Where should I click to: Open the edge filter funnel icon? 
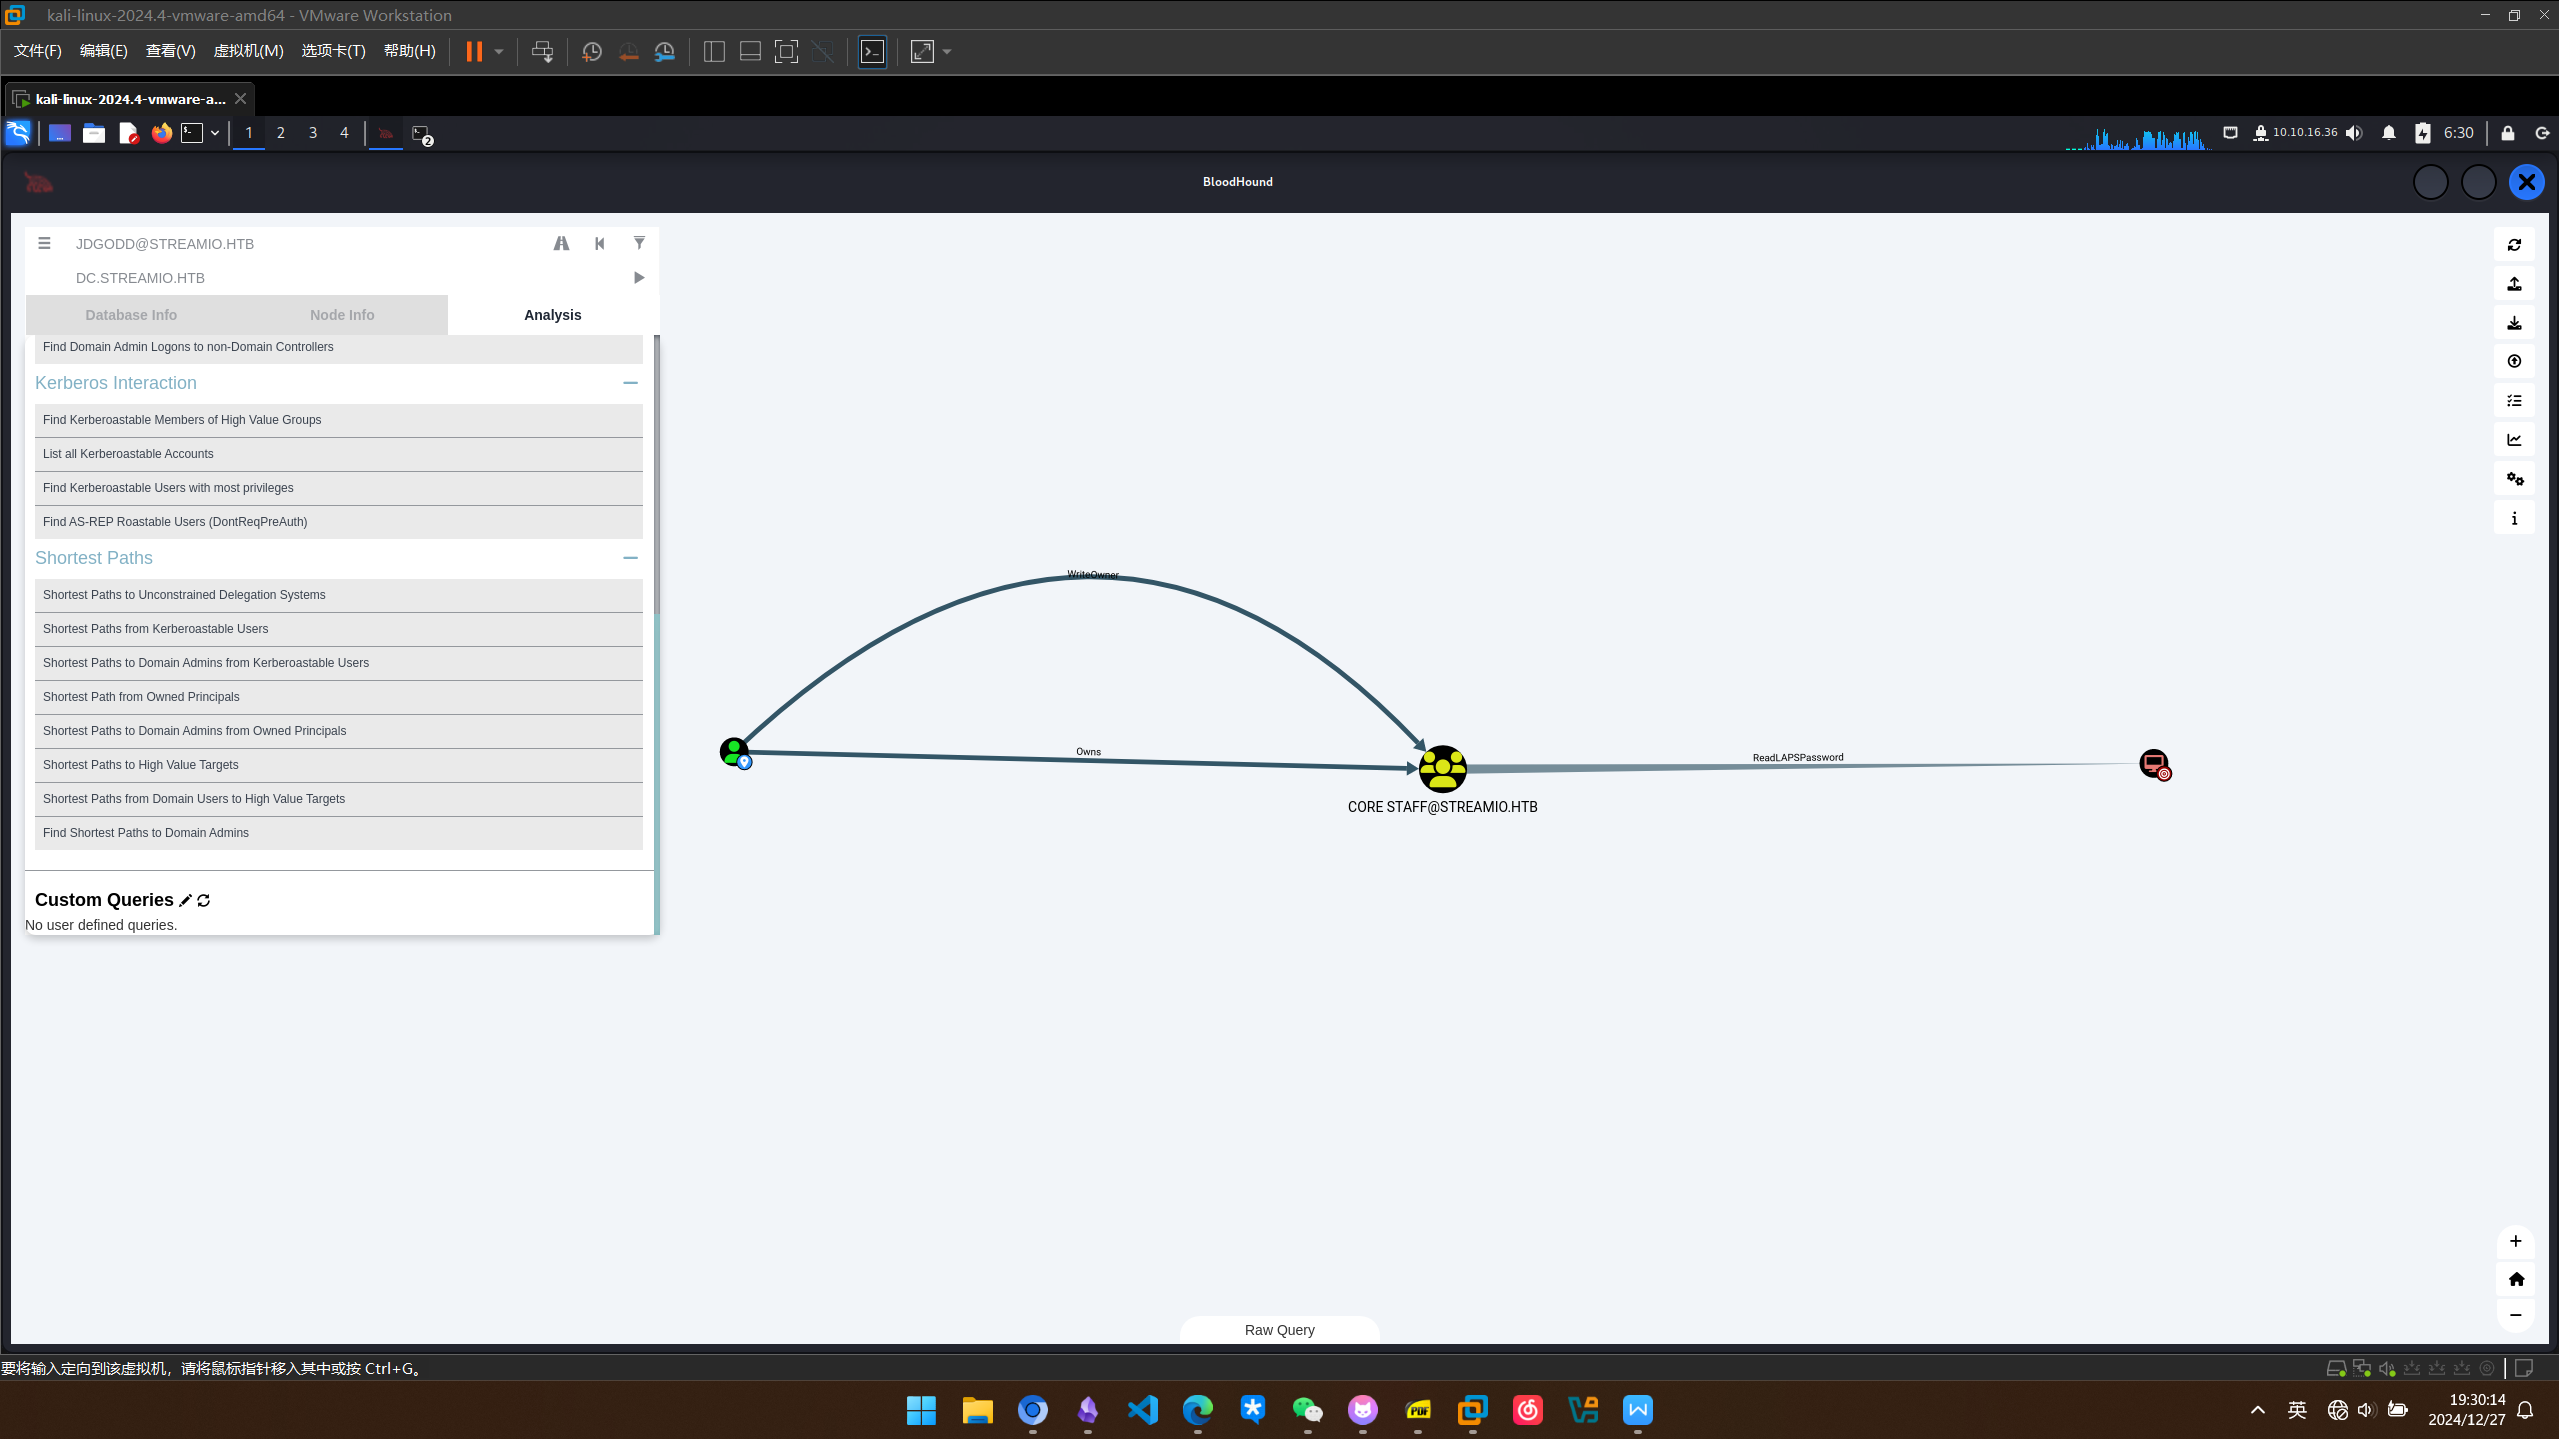(x=639, y=243)
